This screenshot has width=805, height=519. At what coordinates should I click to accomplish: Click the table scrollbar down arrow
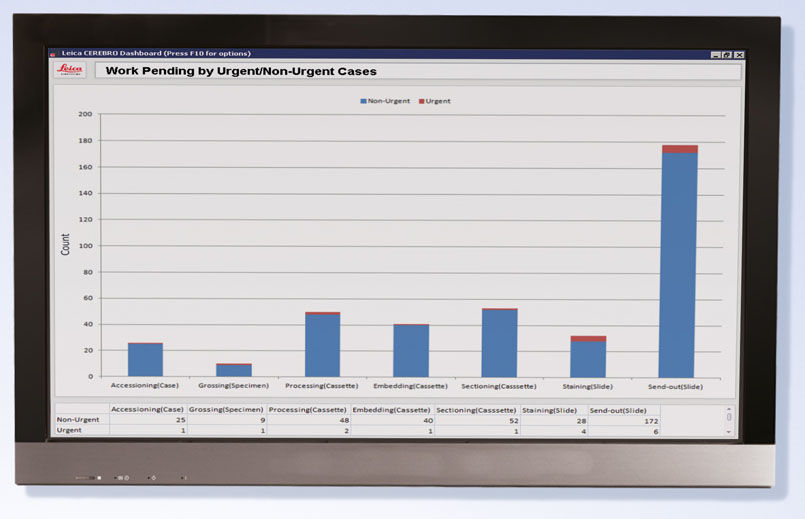point(728,431)
